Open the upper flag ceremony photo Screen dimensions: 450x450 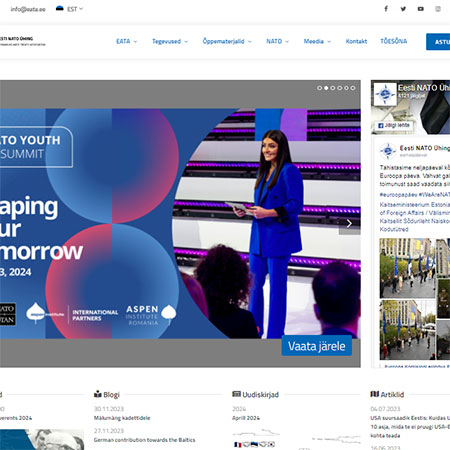[x=407, y=268]
